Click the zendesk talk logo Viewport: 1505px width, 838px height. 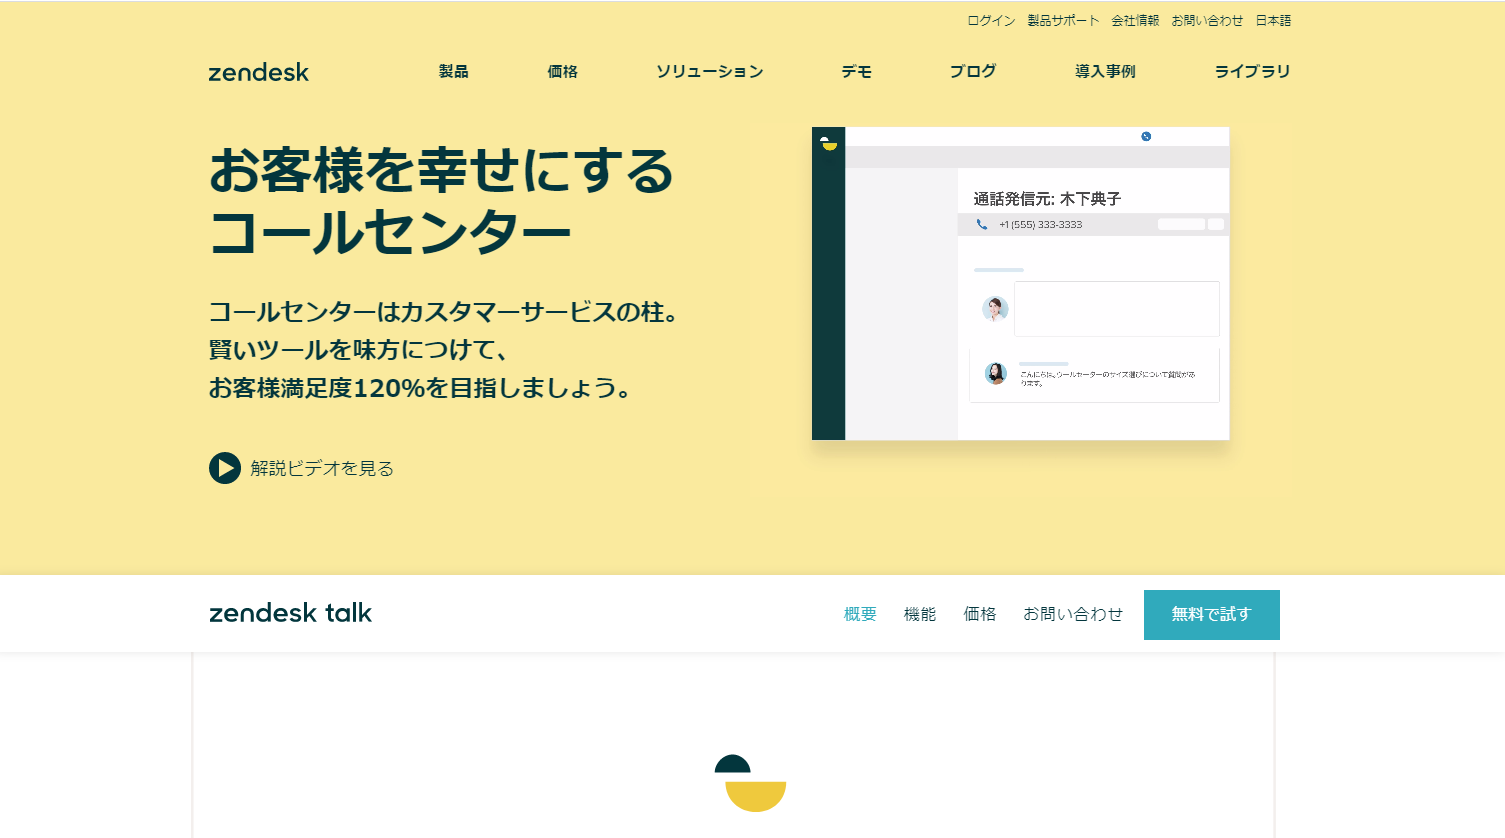(x=290, y=613)
